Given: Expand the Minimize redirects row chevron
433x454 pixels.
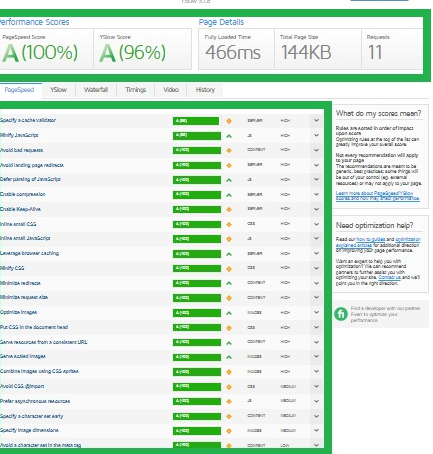Looking at the screenshot, I should [x=316, y=283].
